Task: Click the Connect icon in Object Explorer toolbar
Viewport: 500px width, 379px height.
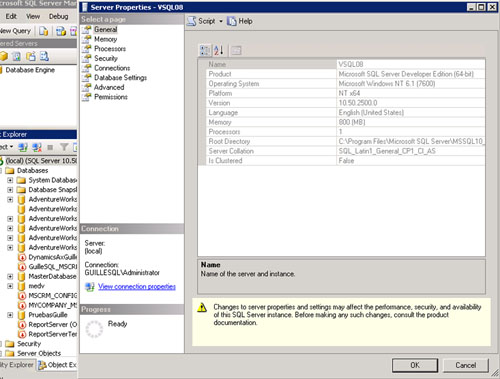Action: 23,147
